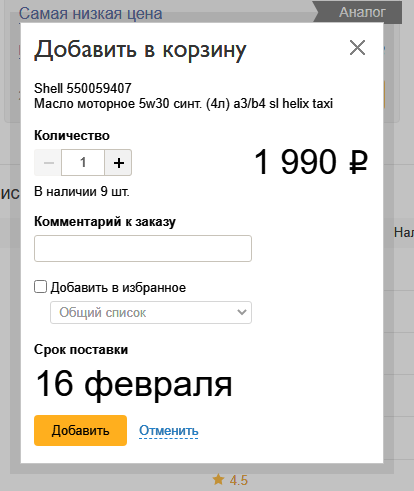This screenshot has height=491, width=414.
Task: Click the Добавить в избранное label text
Action: (x=118, y=287)
